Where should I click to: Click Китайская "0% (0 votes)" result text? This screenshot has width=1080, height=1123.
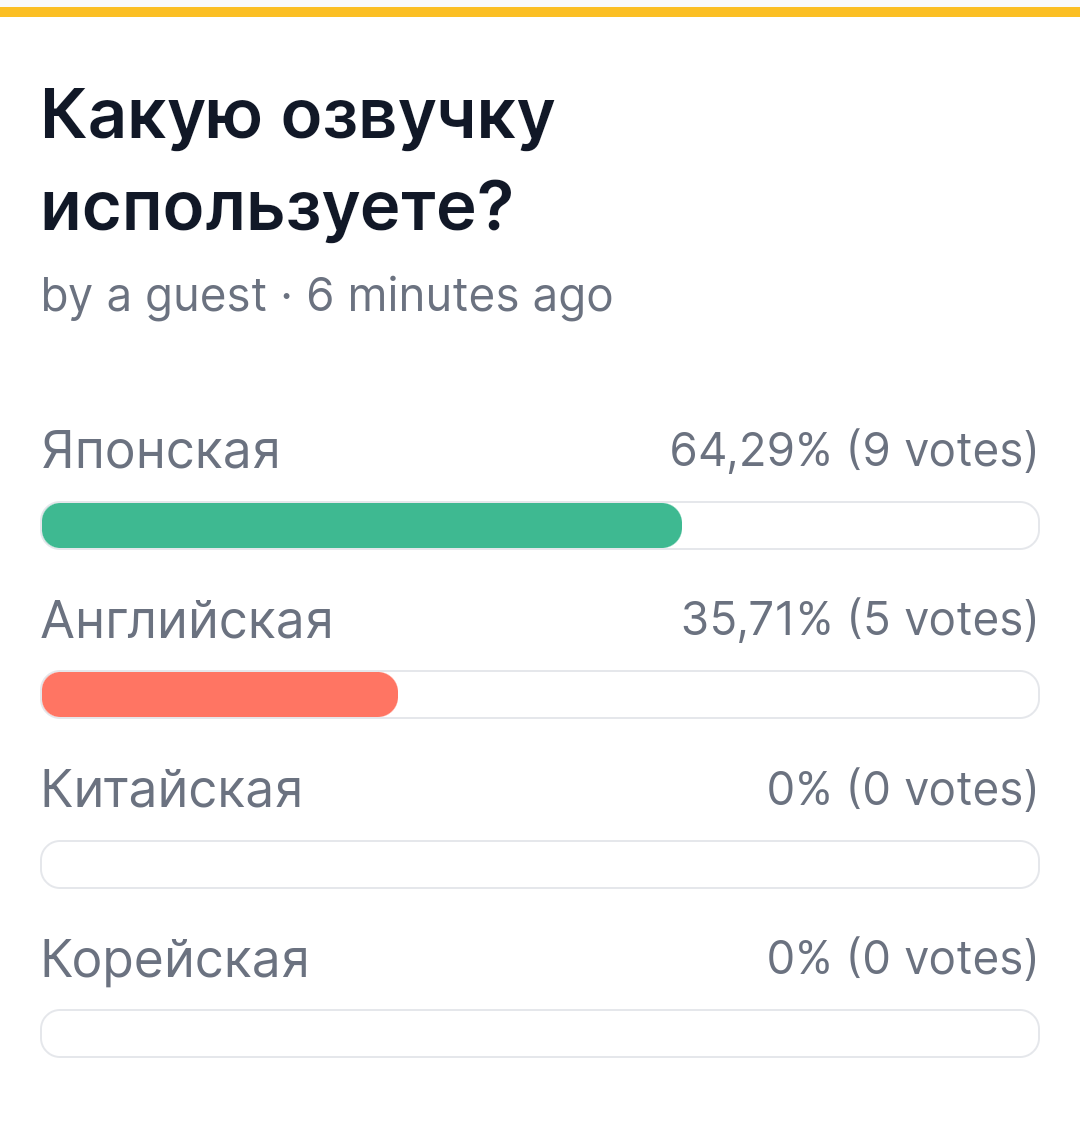[x=902, y=789]
